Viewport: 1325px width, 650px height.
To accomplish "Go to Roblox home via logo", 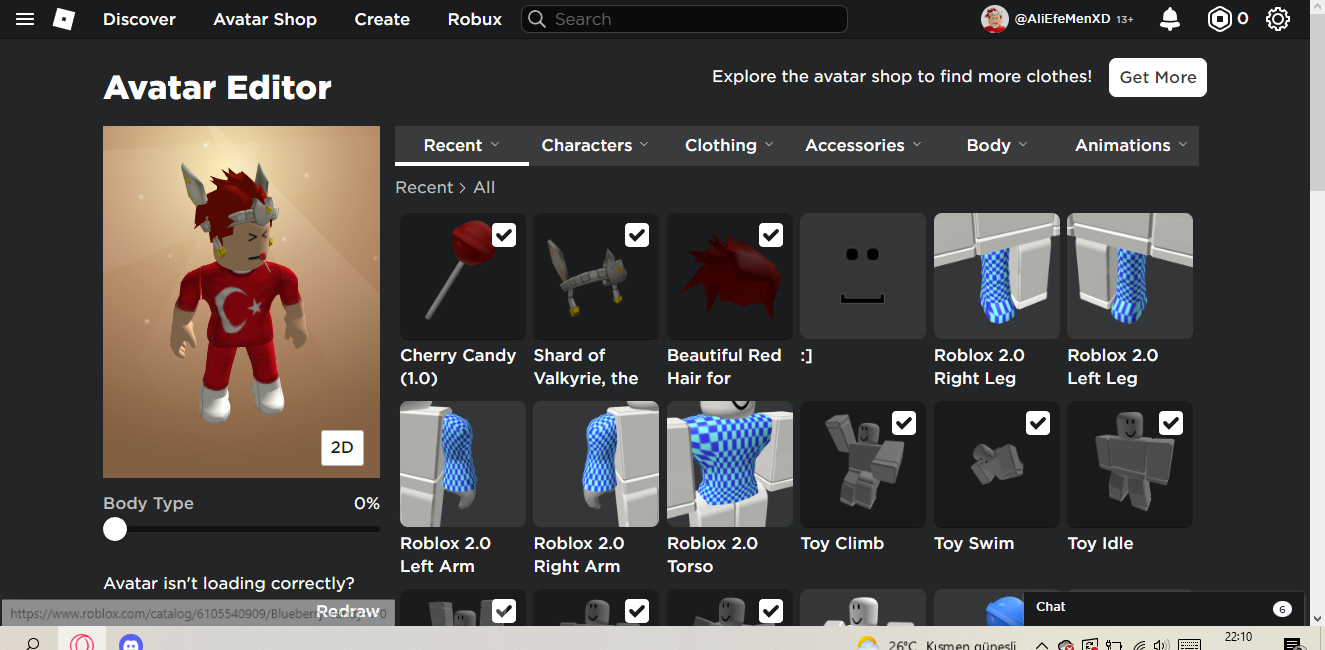I will pyautogui.click(x=64, y=19).
